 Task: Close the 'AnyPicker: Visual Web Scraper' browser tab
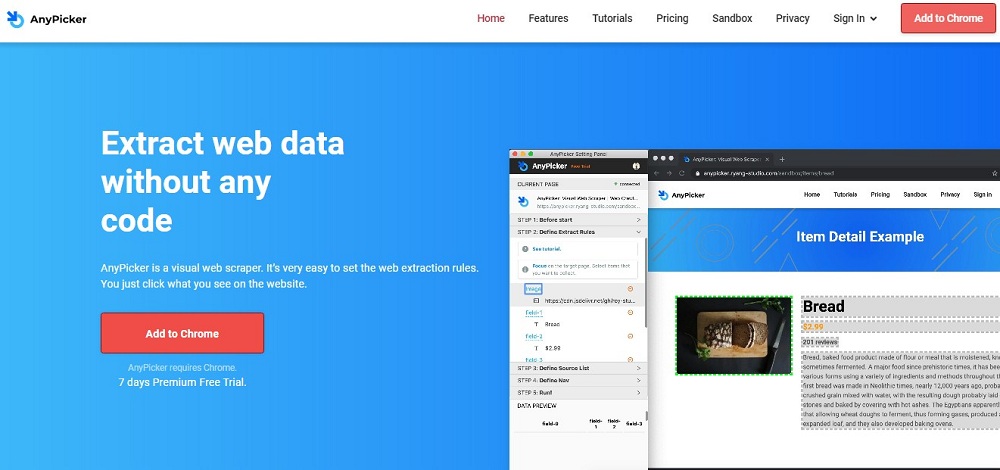pos(767,159)
